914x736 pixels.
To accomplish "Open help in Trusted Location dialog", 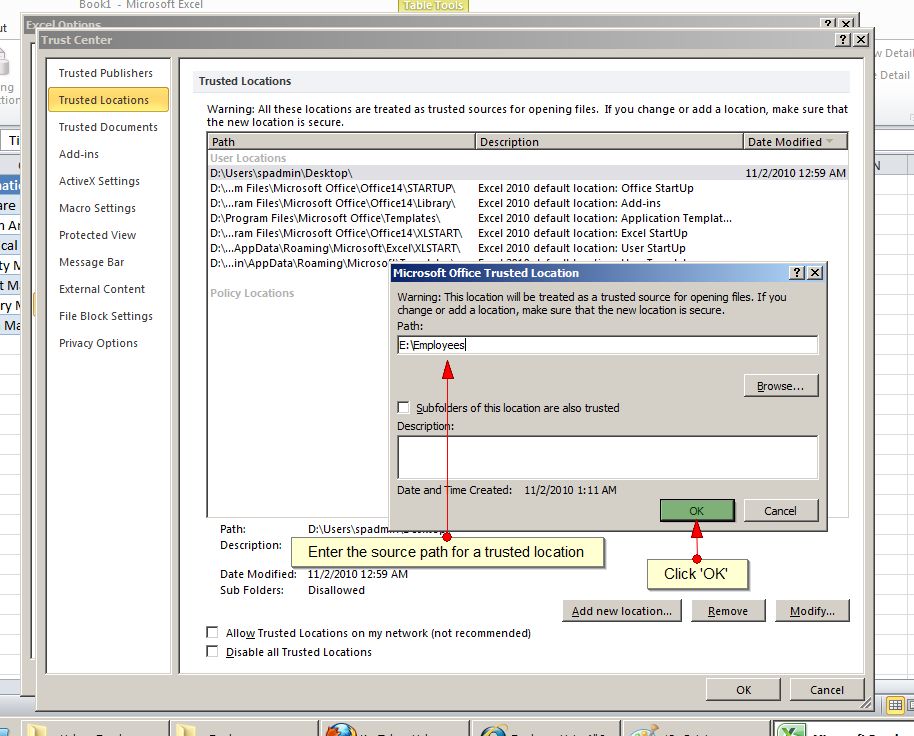I will 797,272.
